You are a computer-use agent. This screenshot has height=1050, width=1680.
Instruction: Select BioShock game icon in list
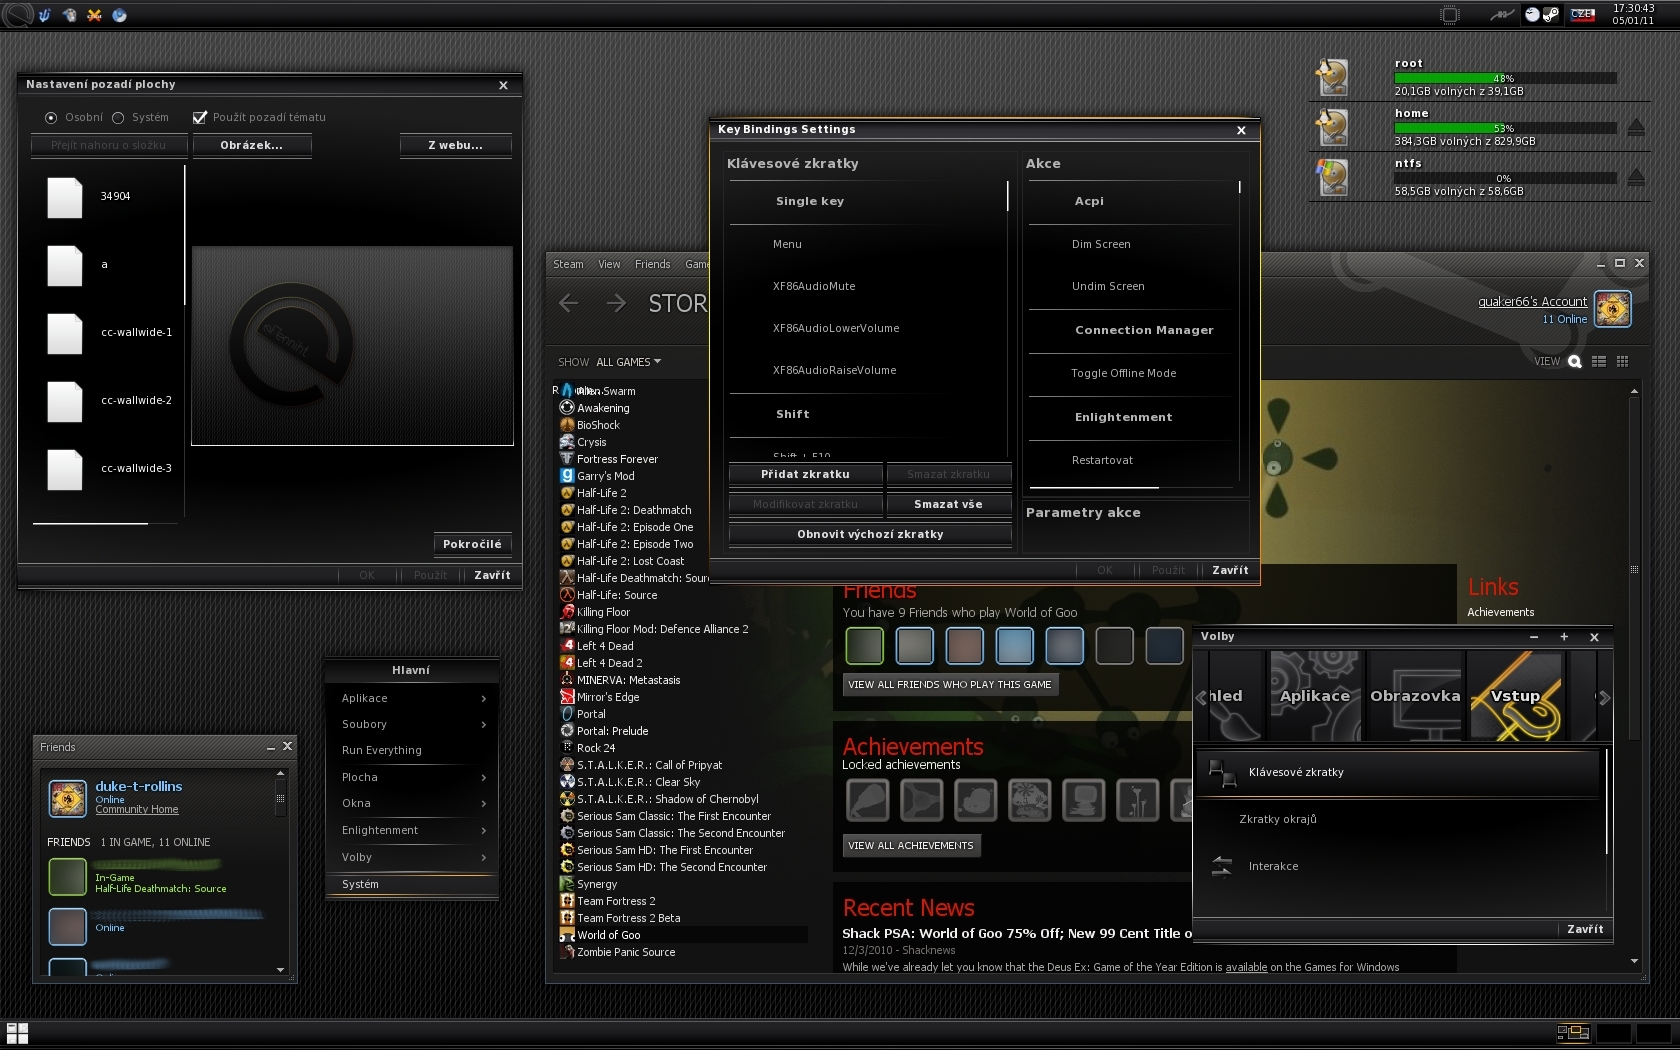point(567,425)
